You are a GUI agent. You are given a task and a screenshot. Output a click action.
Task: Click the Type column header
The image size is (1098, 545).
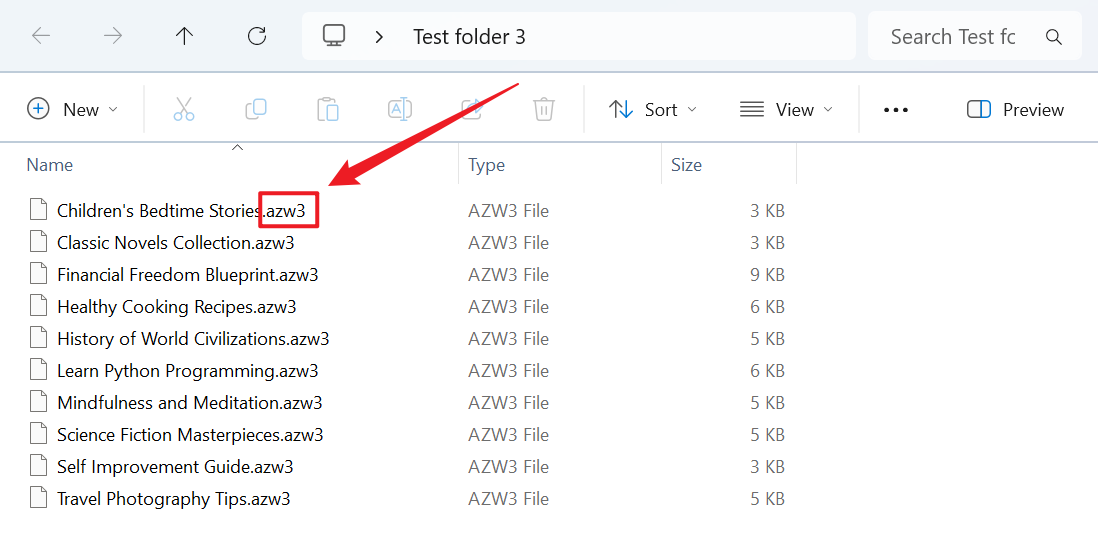tap(487, 165)
